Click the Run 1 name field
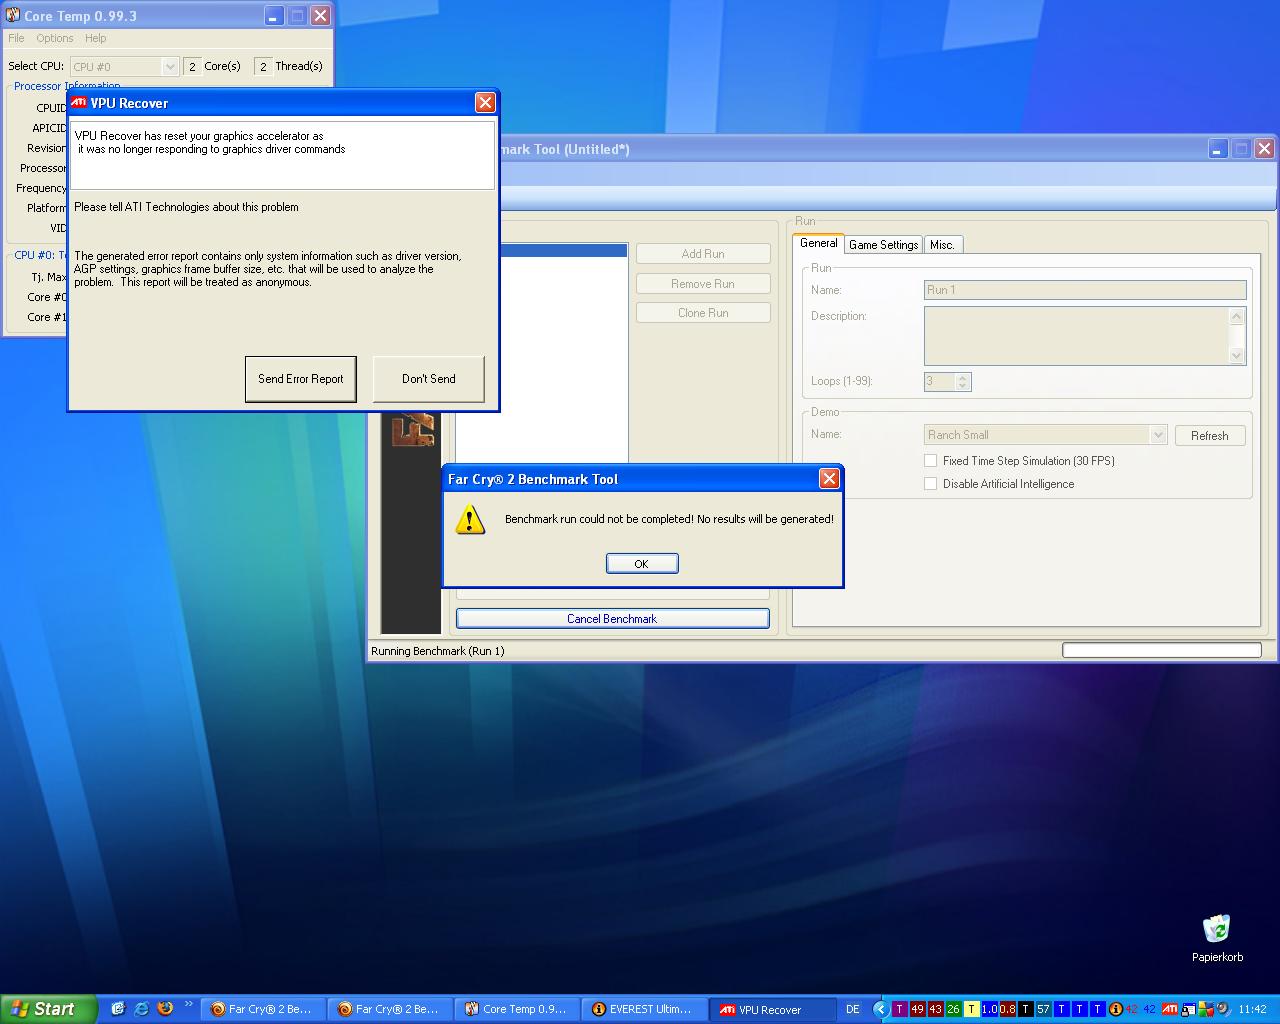Image resolution: width=1280 pixels, height=1024 pixels. point(1085,290)
